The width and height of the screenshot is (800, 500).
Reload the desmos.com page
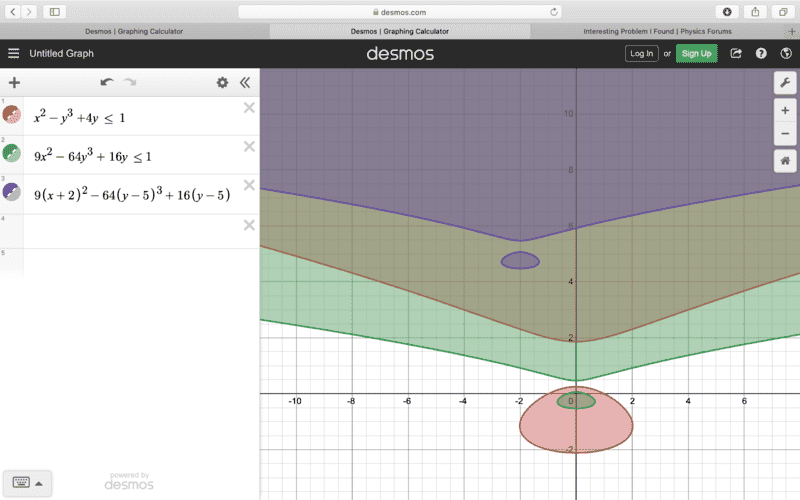click(554, 12)
